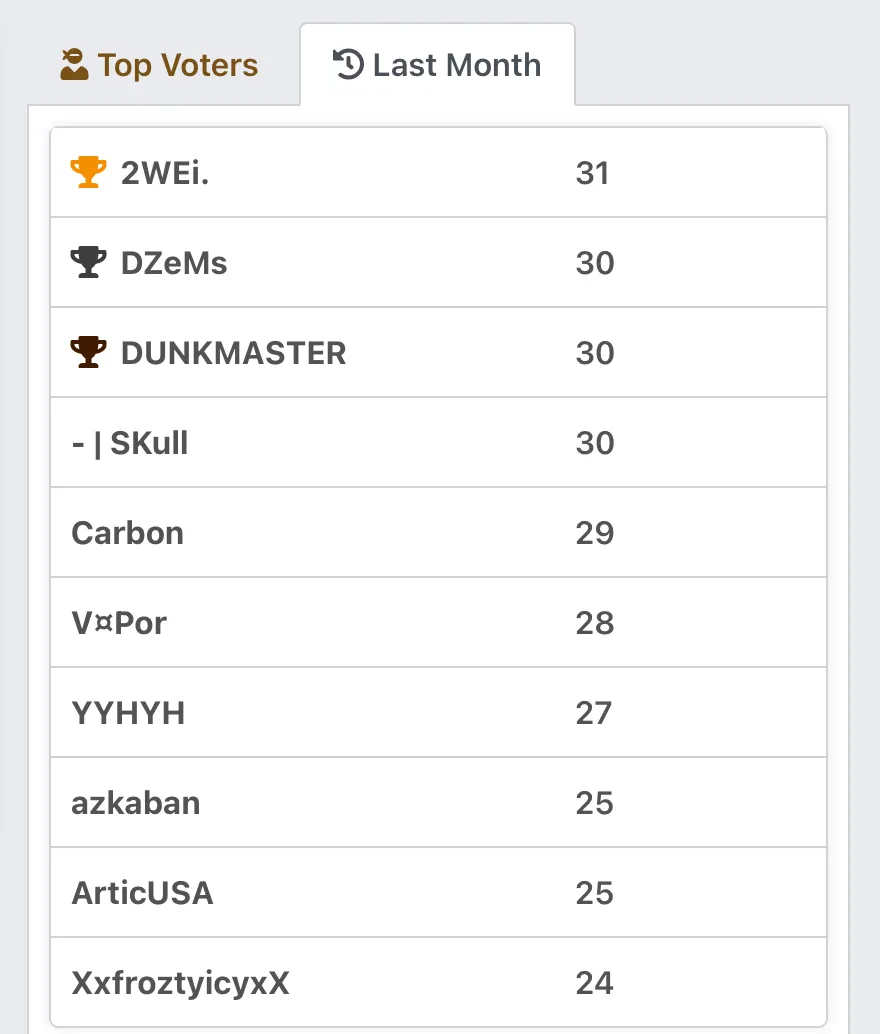Click the XxfroztyicyxX name
This screenshot has height=1034, width=880.
pyautogui.click(x=180, y=983)
